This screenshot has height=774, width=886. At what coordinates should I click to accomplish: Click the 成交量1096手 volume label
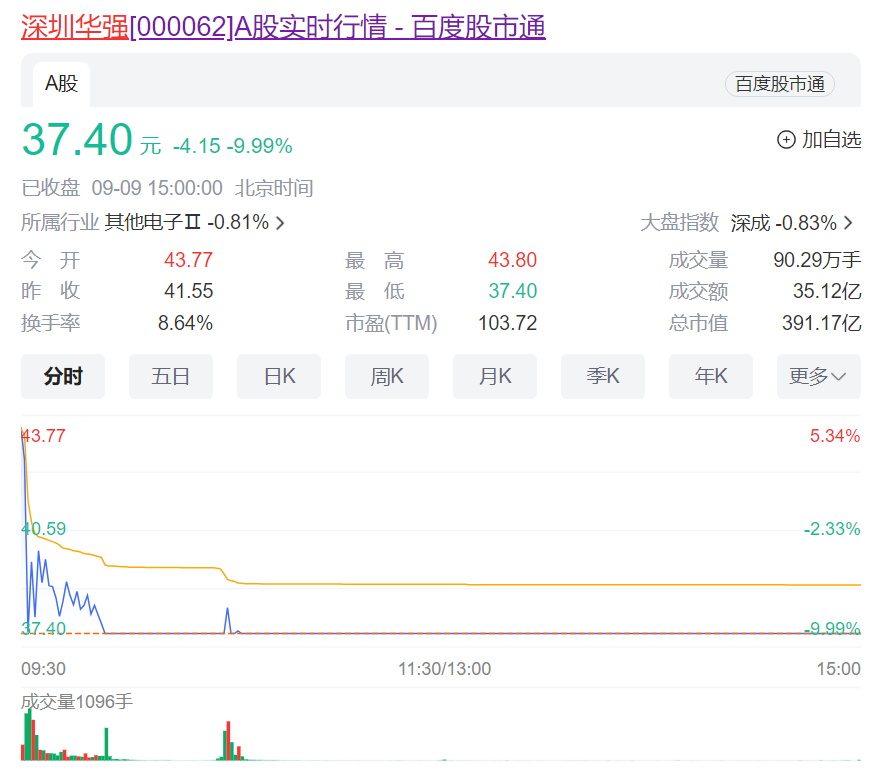pos(77,702)
